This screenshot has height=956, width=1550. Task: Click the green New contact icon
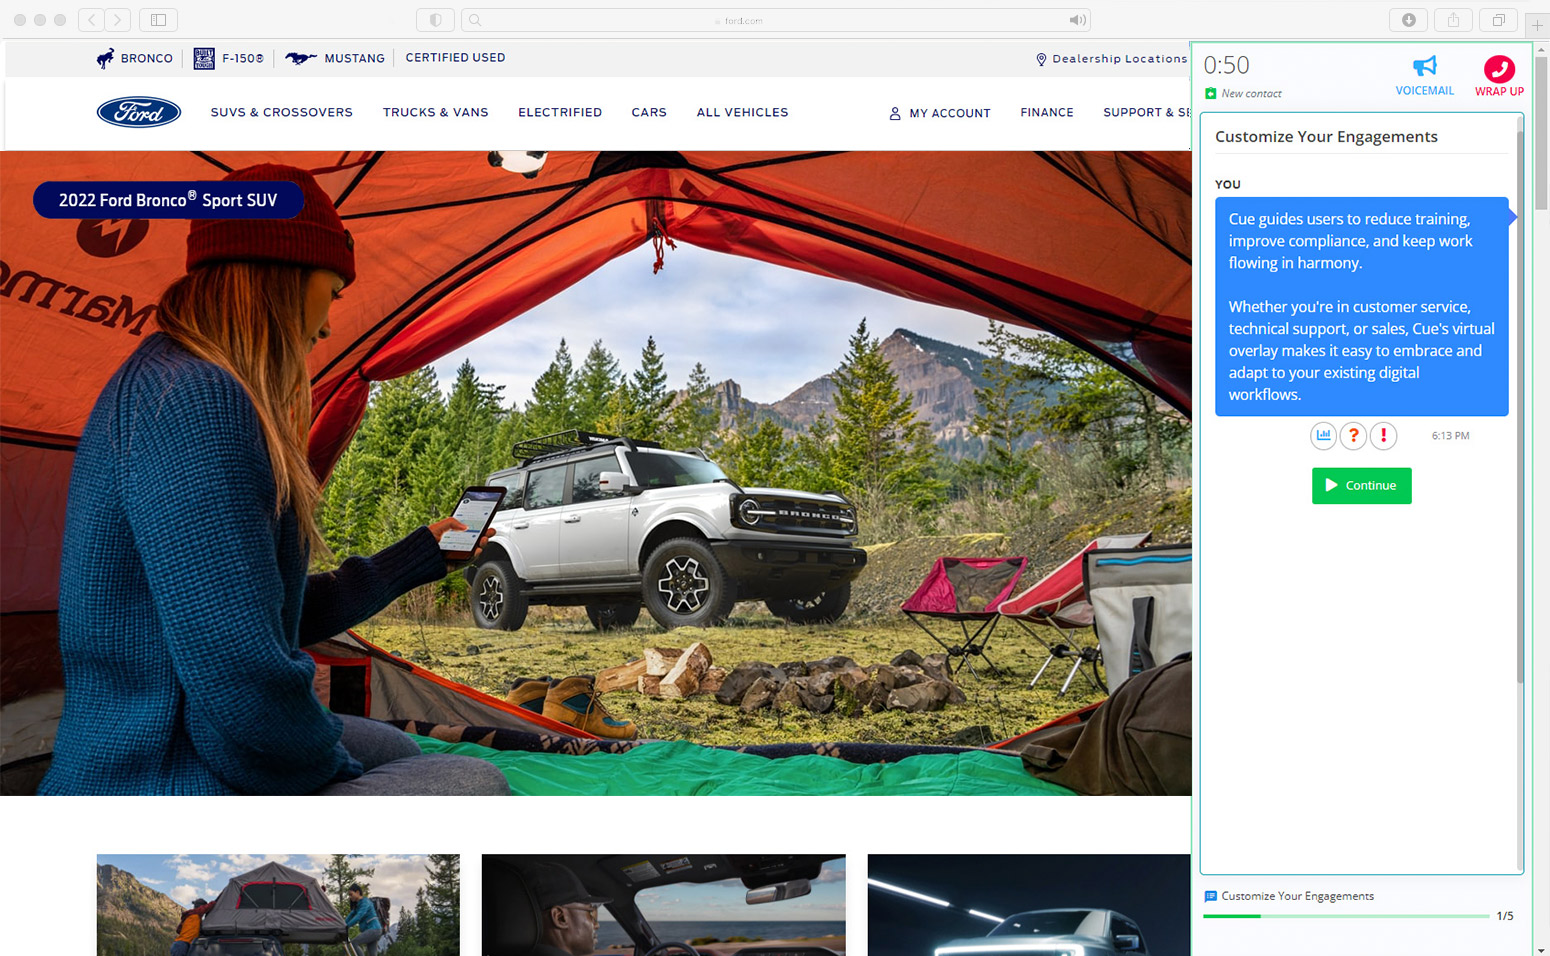click(1210, 93)
